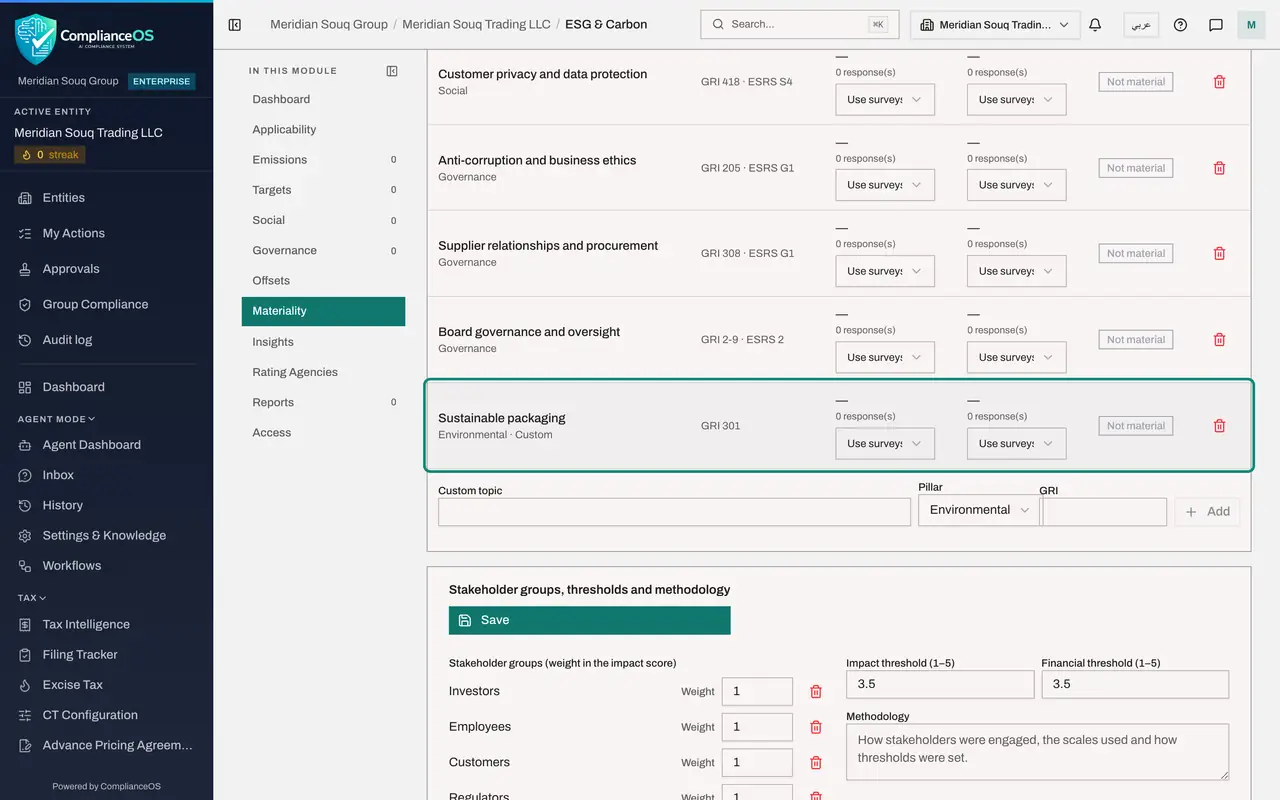
Task: Open the chat feedback icon
Action: click(x=1216, y=25)
